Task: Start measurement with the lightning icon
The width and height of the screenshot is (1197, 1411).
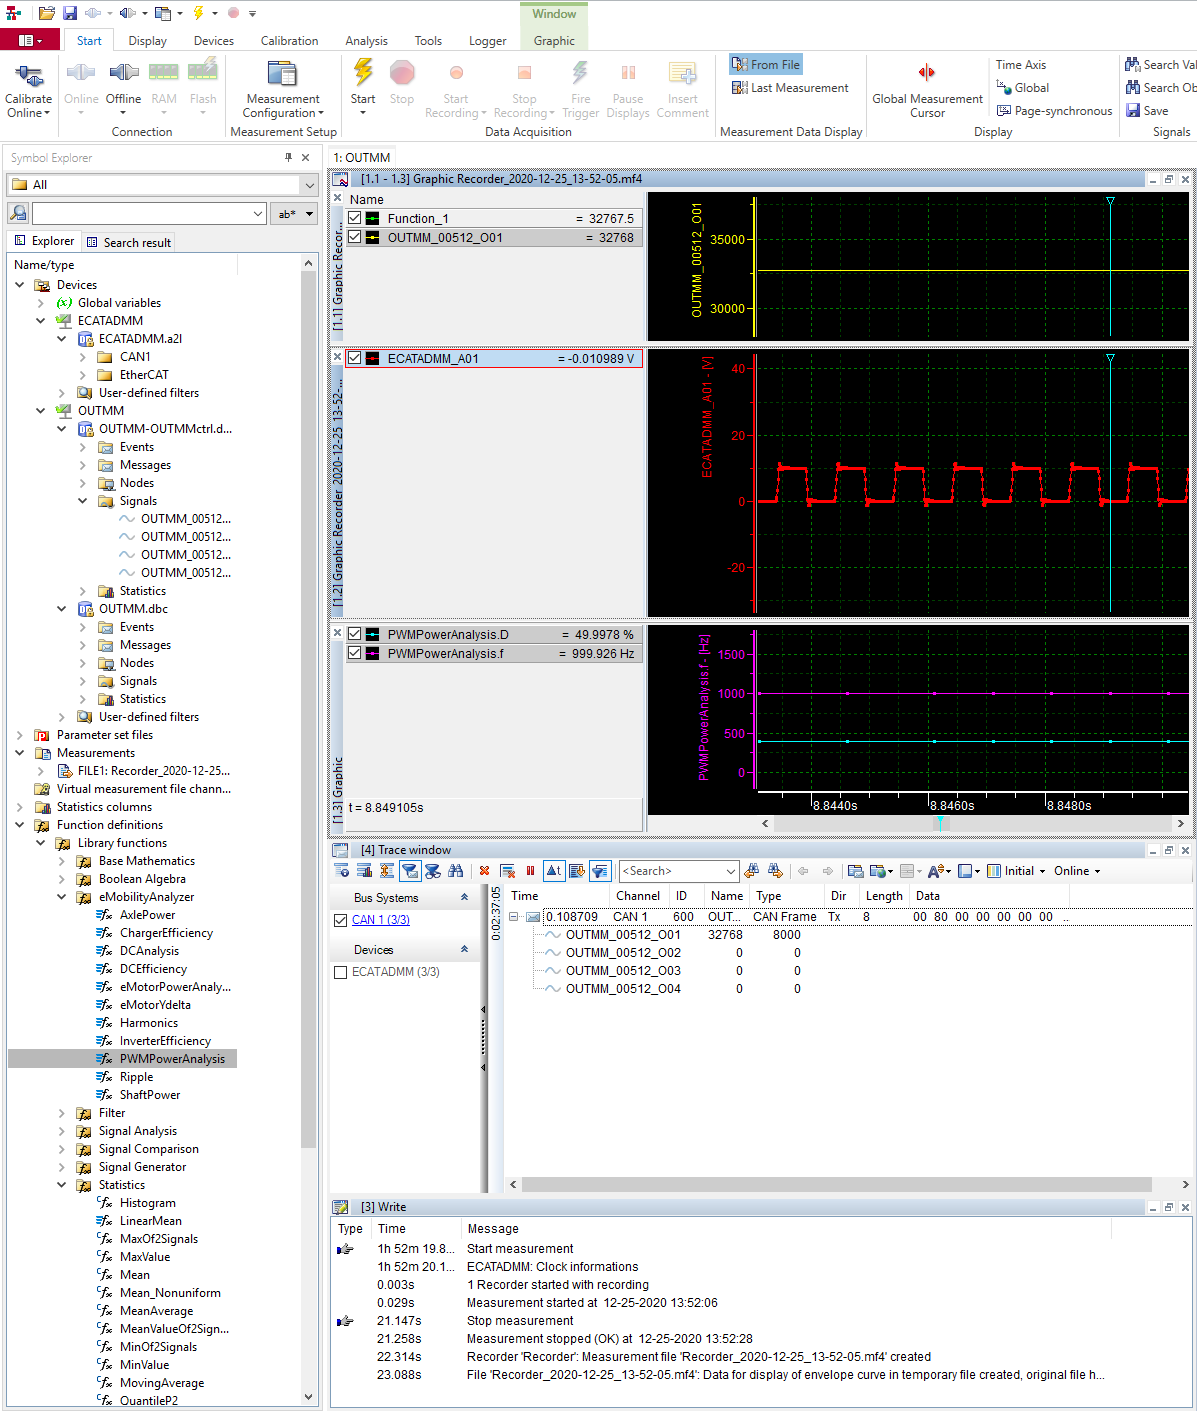Action: coord(363,74)
